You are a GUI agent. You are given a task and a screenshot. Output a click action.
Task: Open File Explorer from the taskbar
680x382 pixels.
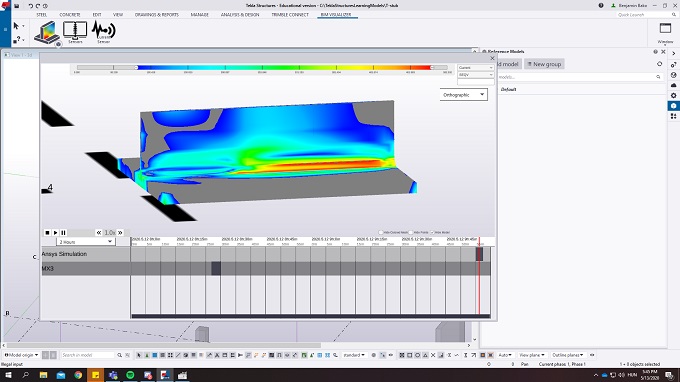click(x=43, y=375)
